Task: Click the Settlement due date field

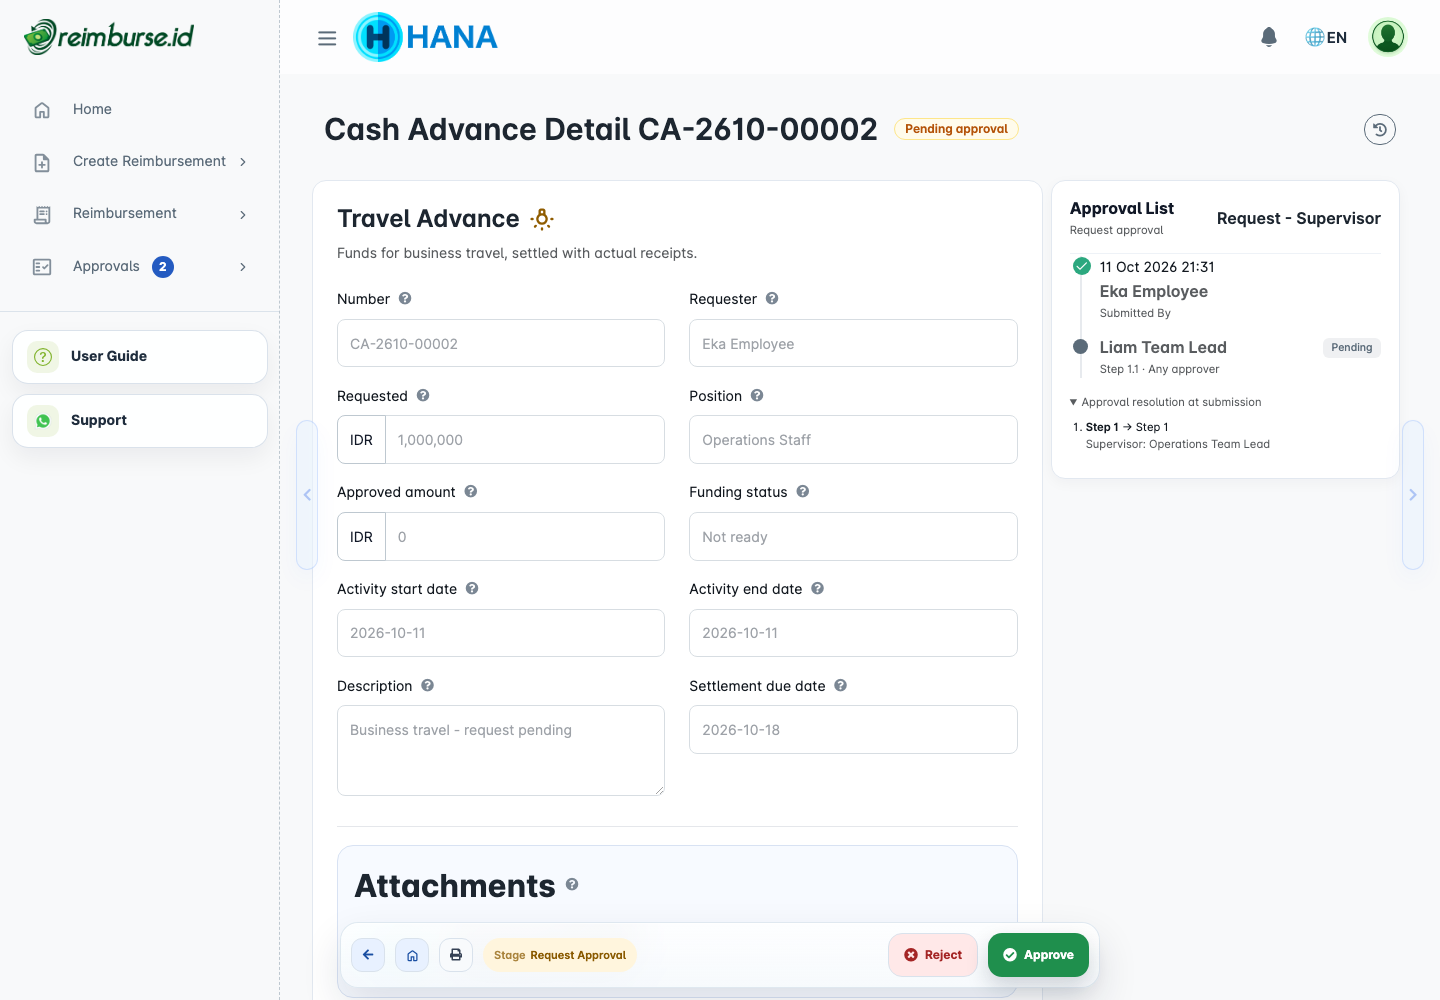Action: (x=853, y=730)
